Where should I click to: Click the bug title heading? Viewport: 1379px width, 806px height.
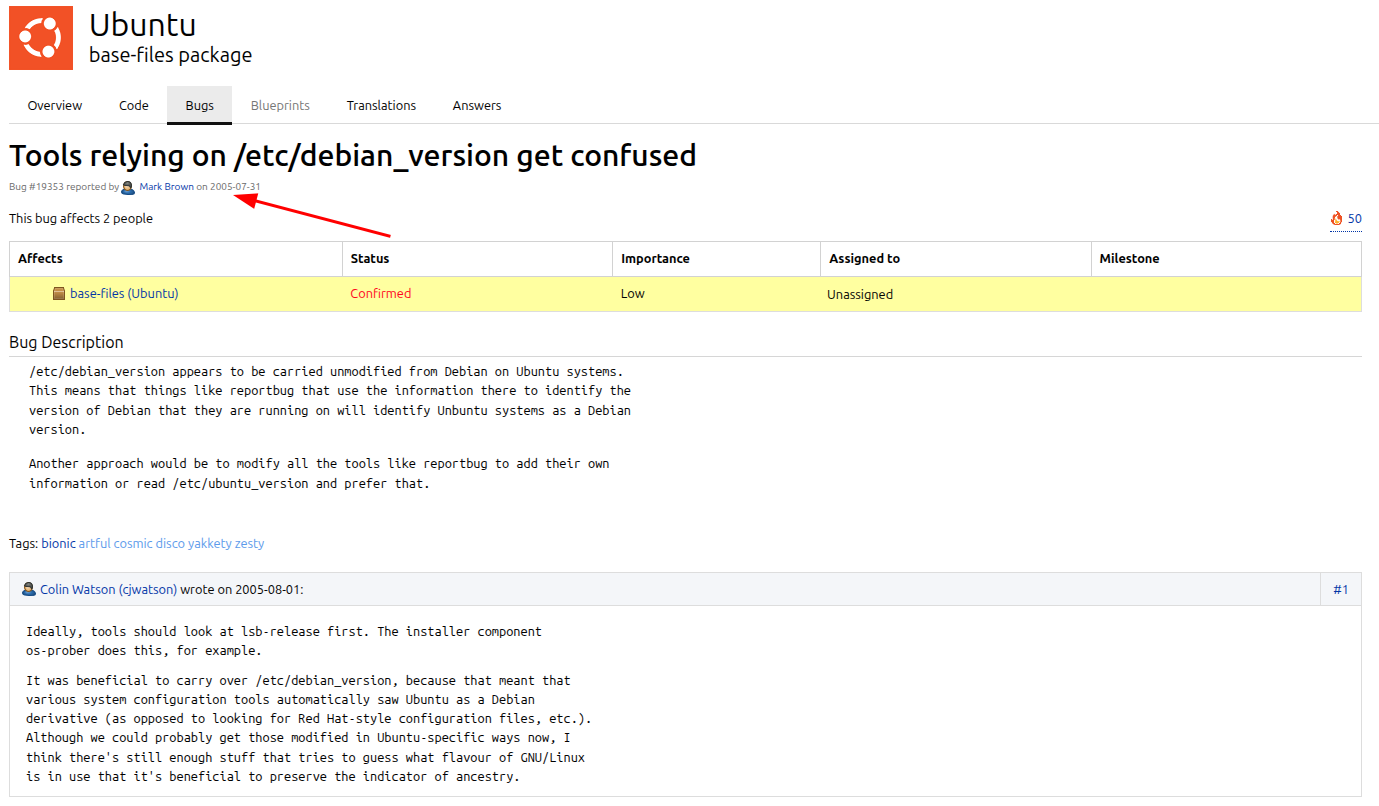click(x=353, y=156)
